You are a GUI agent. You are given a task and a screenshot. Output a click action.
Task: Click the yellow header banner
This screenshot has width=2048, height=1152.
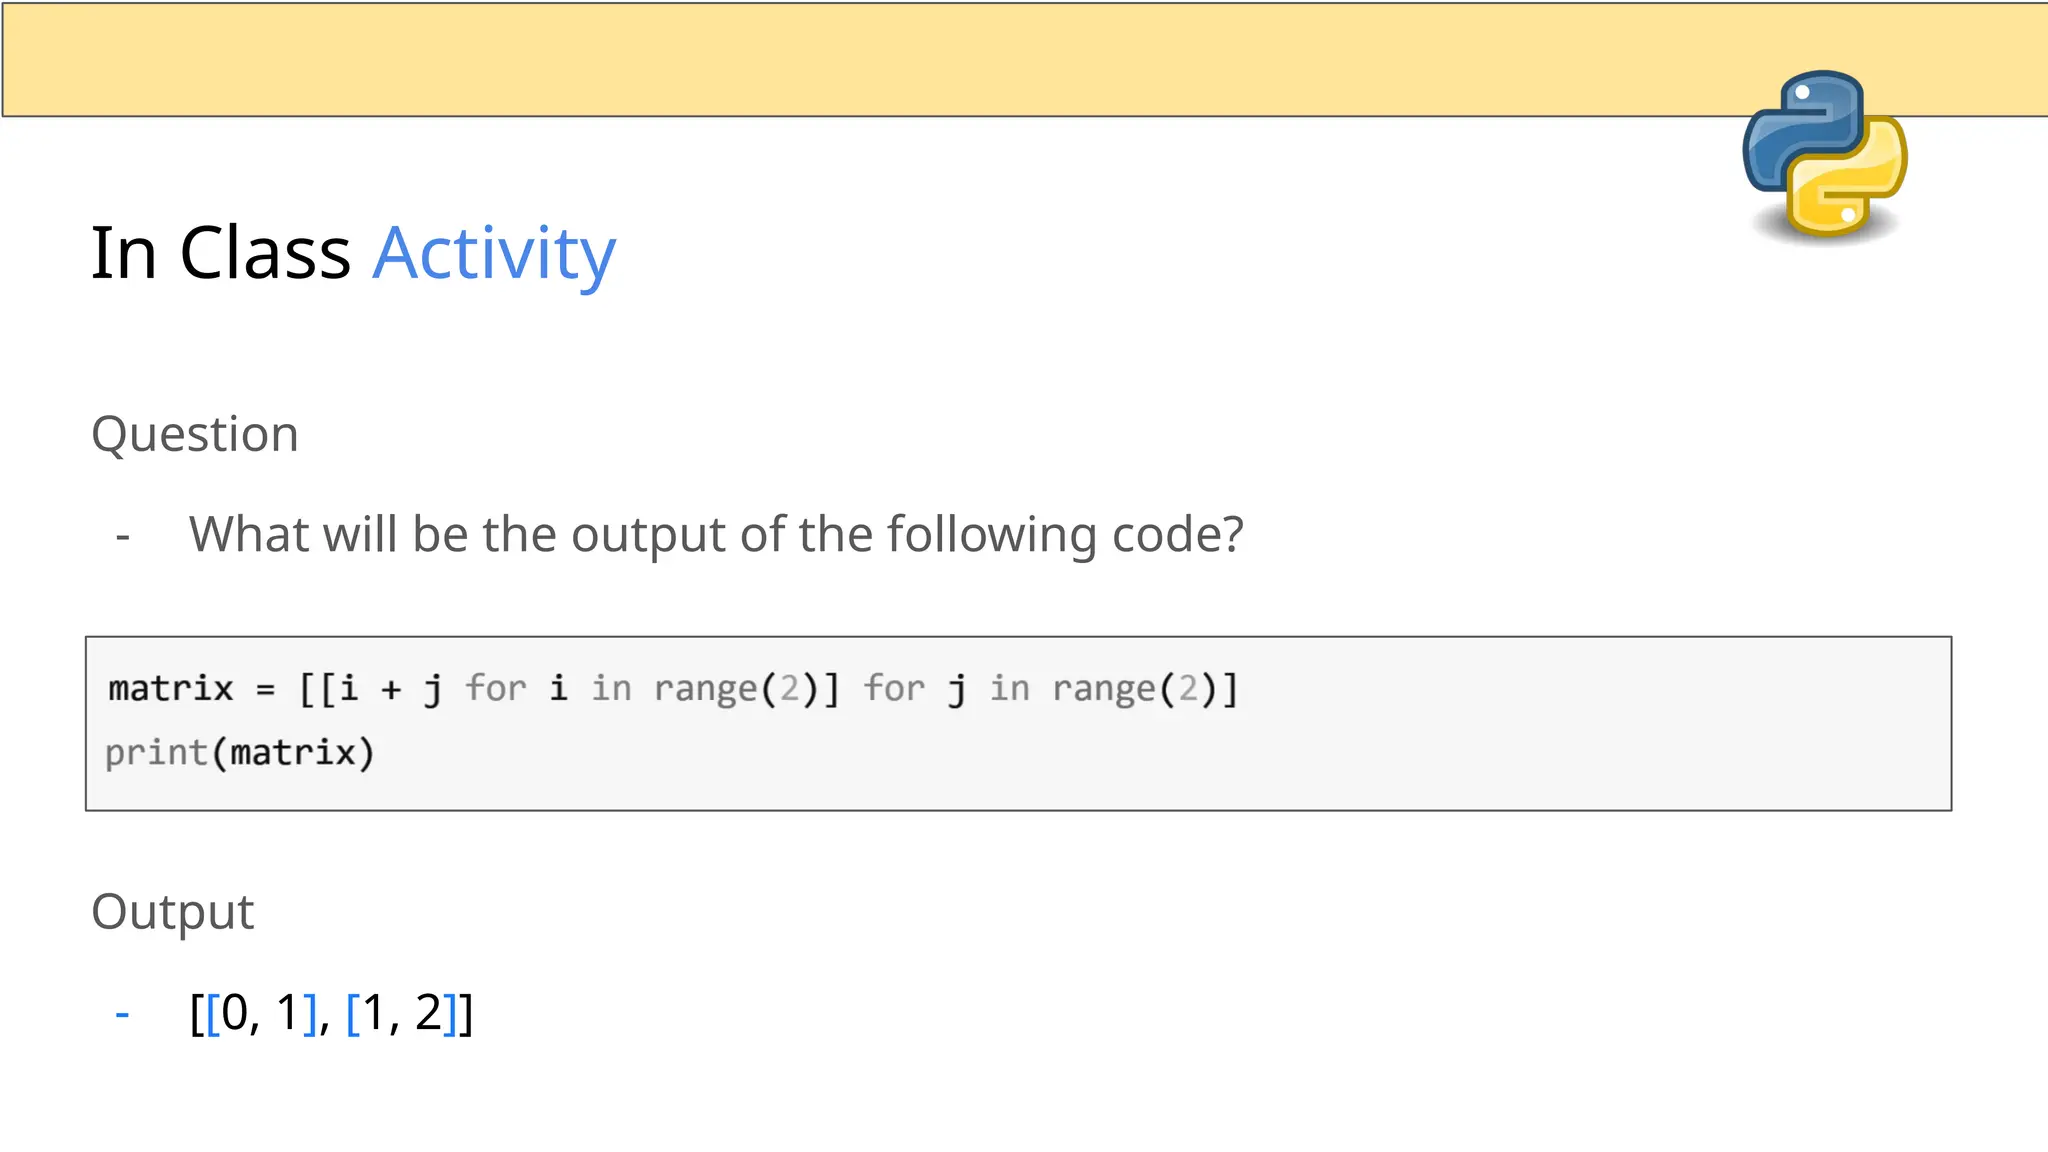click(900, 58)
